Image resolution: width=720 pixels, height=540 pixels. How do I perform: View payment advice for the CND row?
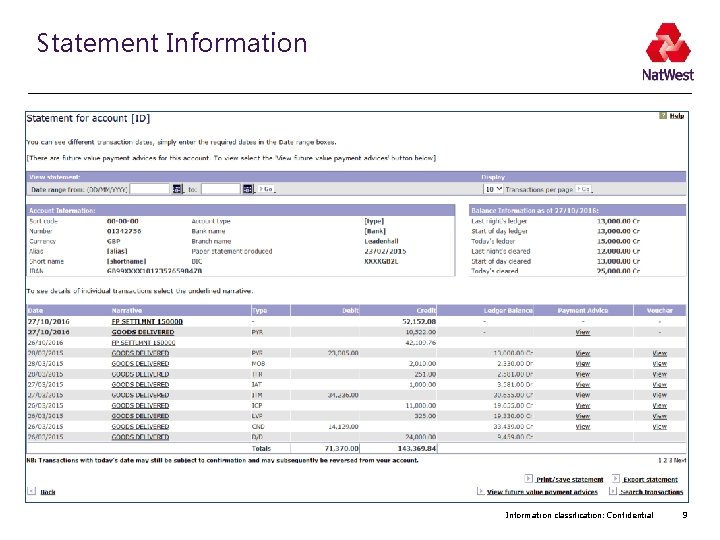(583, 427)
